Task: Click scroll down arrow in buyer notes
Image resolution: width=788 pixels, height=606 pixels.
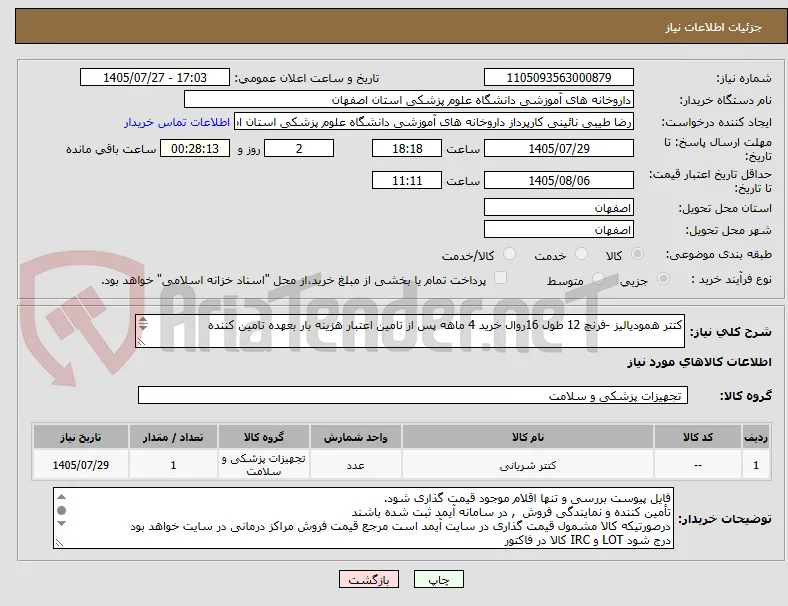Action: [x=62, y=524]
